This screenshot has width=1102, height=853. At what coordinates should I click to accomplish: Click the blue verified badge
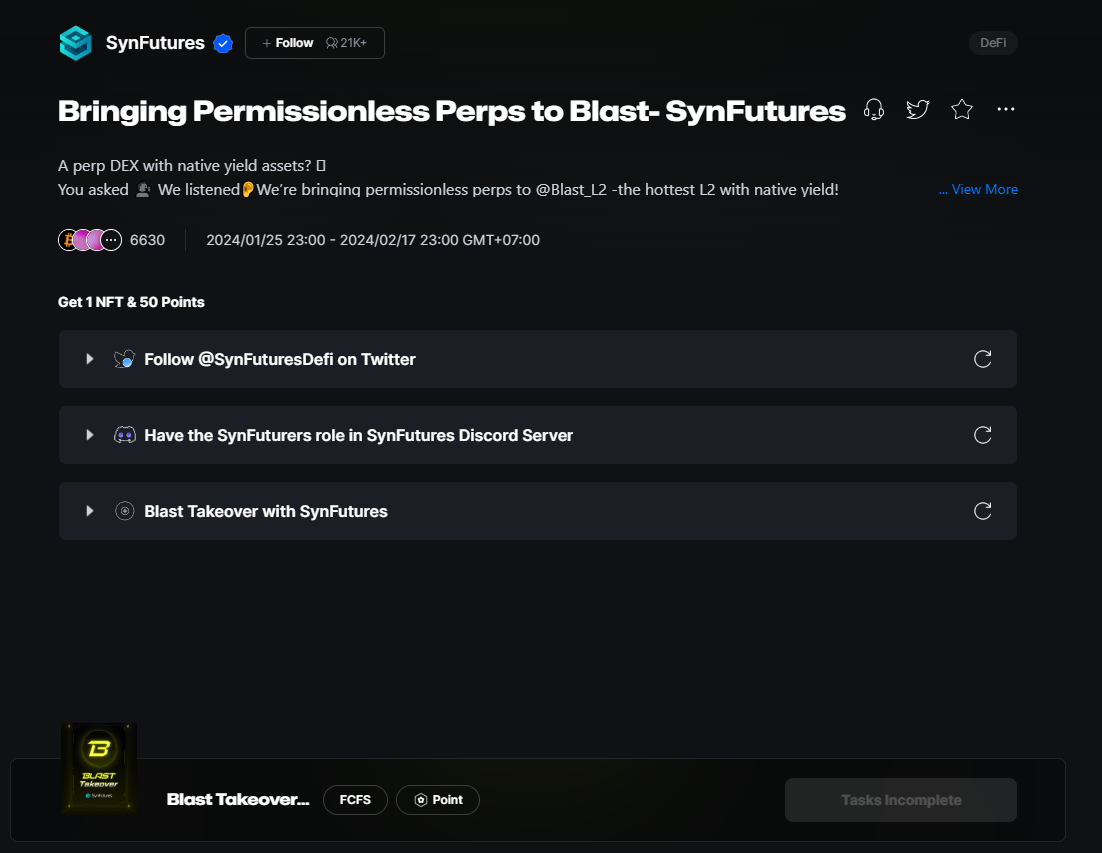click(x=223, y=43)
